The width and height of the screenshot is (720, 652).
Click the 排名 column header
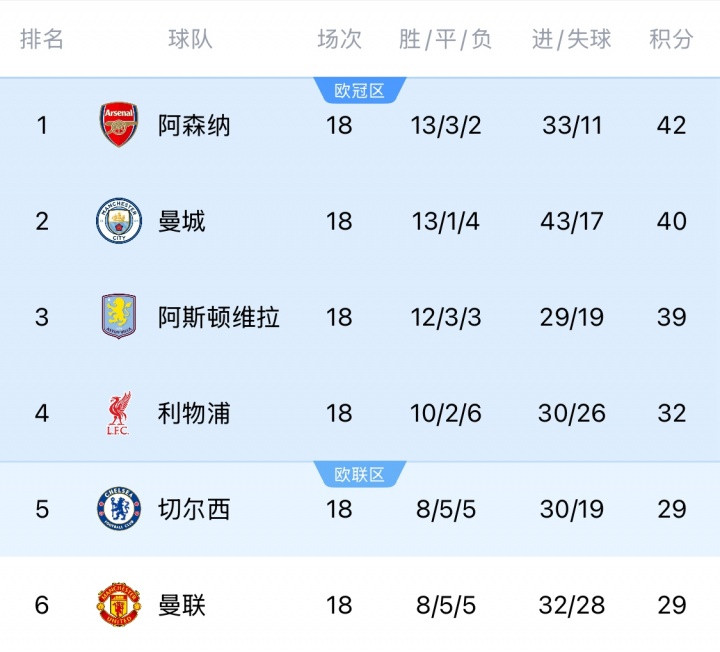pos(42,39)
